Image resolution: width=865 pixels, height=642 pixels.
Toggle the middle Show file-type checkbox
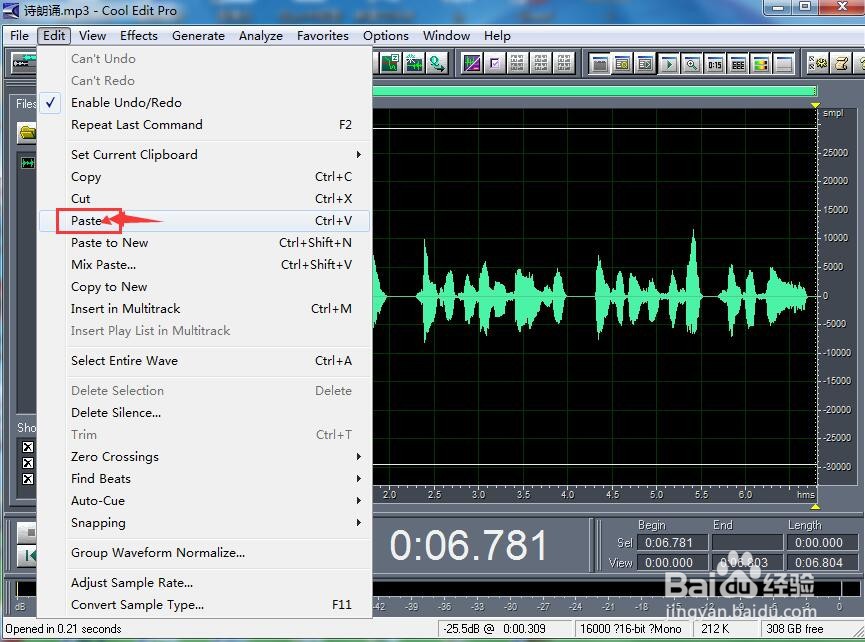(x=28, y=463)
